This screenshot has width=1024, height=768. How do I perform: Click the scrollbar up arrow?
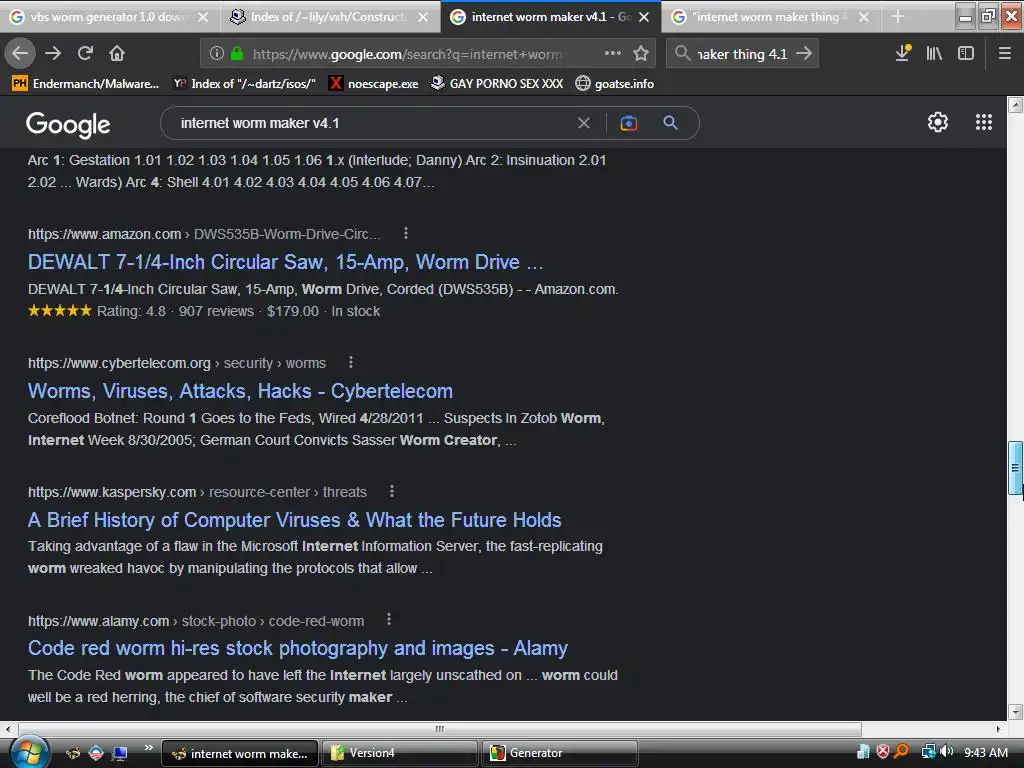pyautogui.click(x=1015, y=104)
